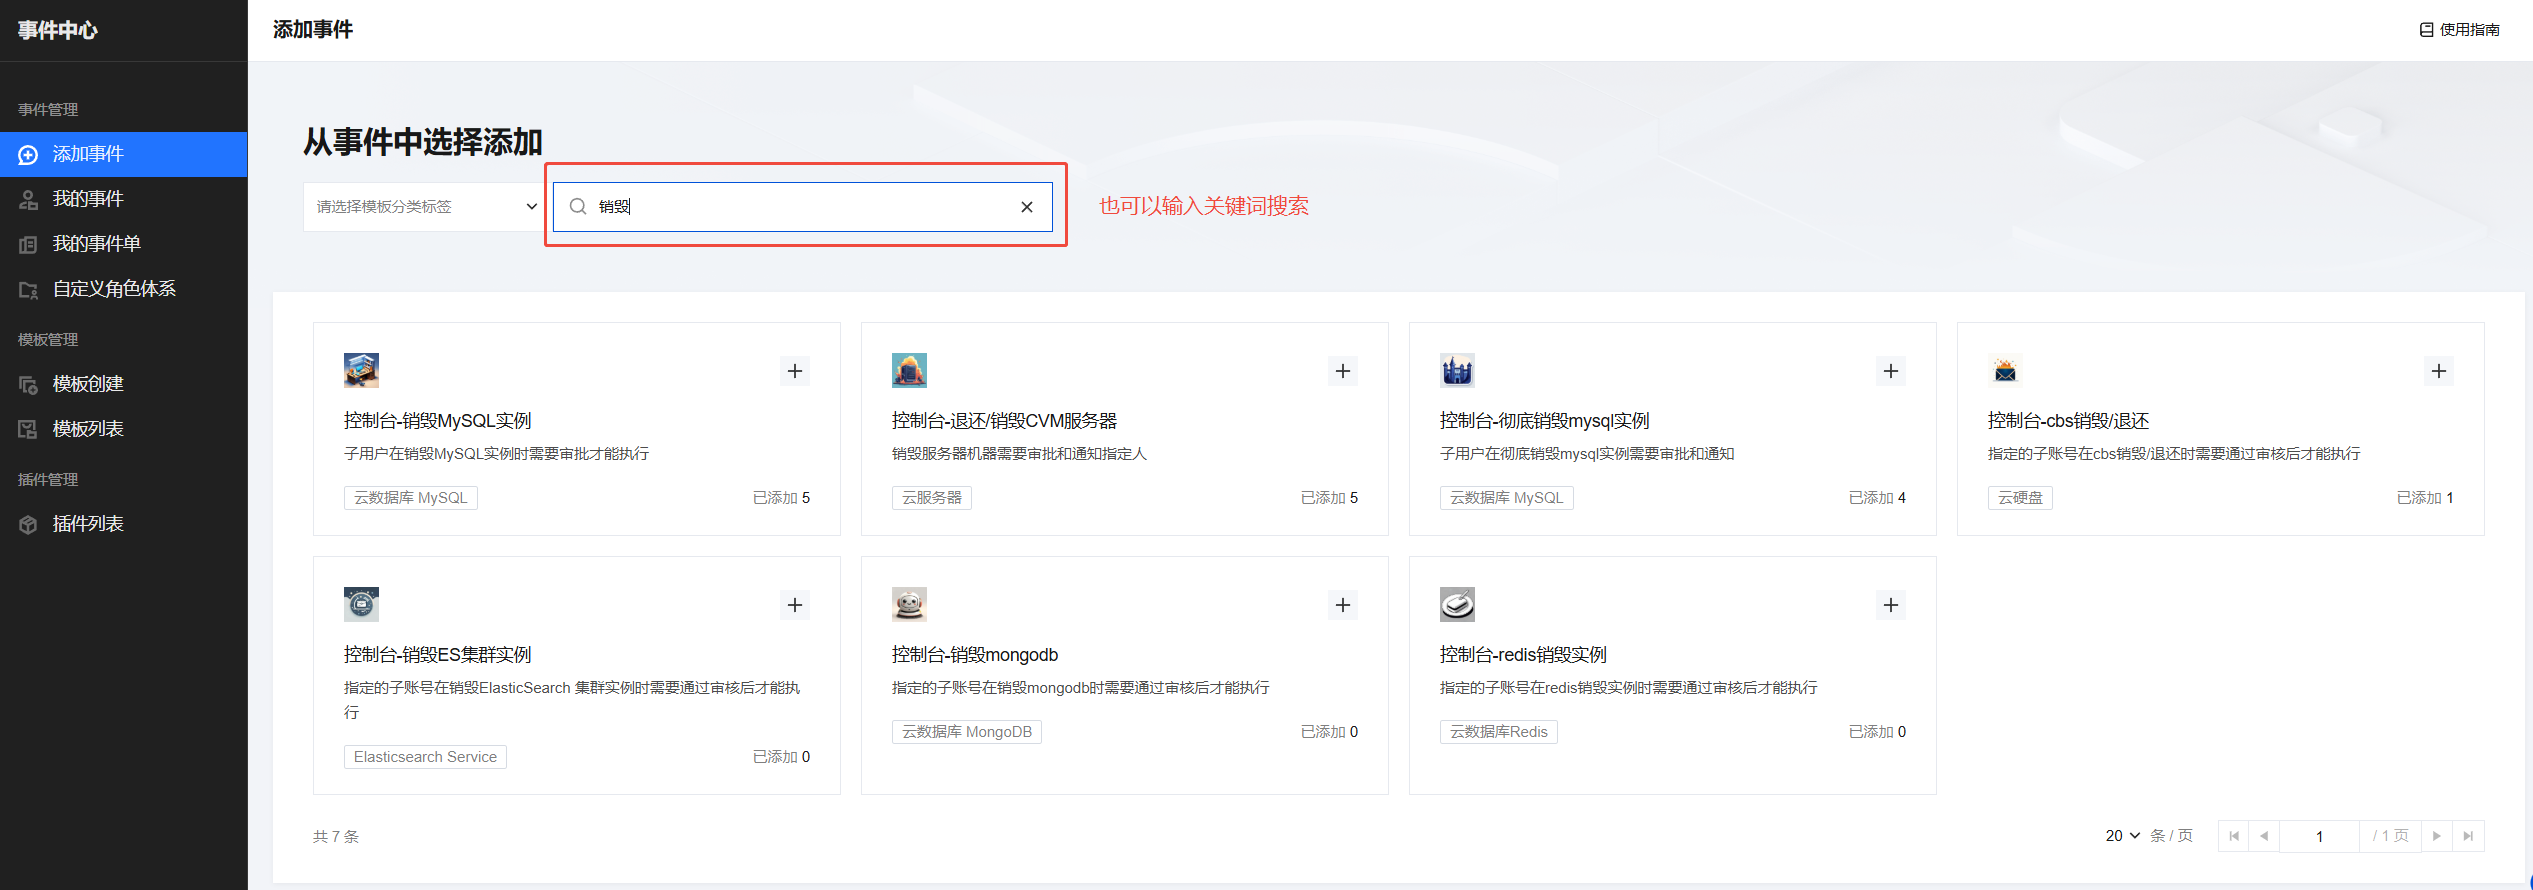This screenshot has height=890, width=2533.
Task: Click the 共 7 条 total count text
Action: (336, 836)
